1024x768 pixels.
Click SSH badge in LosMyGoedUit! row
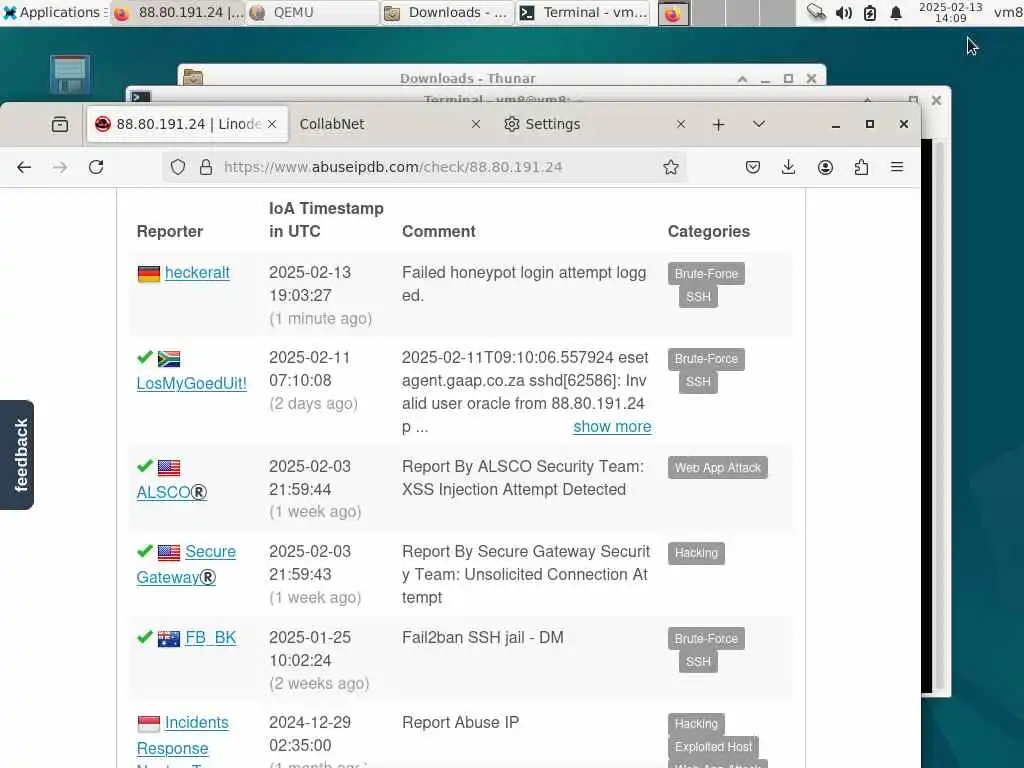(x=698, y=381)
